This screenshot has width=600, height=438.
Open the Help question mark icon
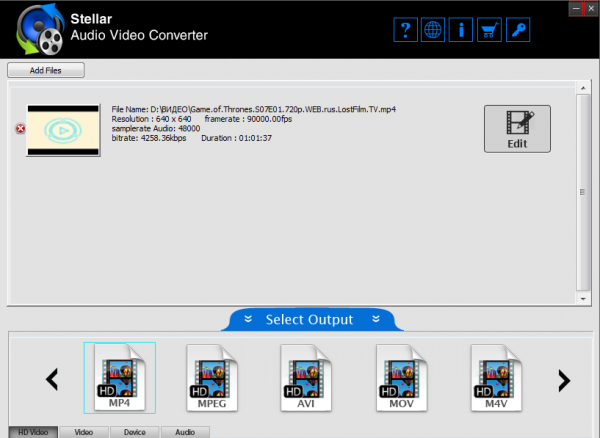pyautogui.click(x=405, y=29)
